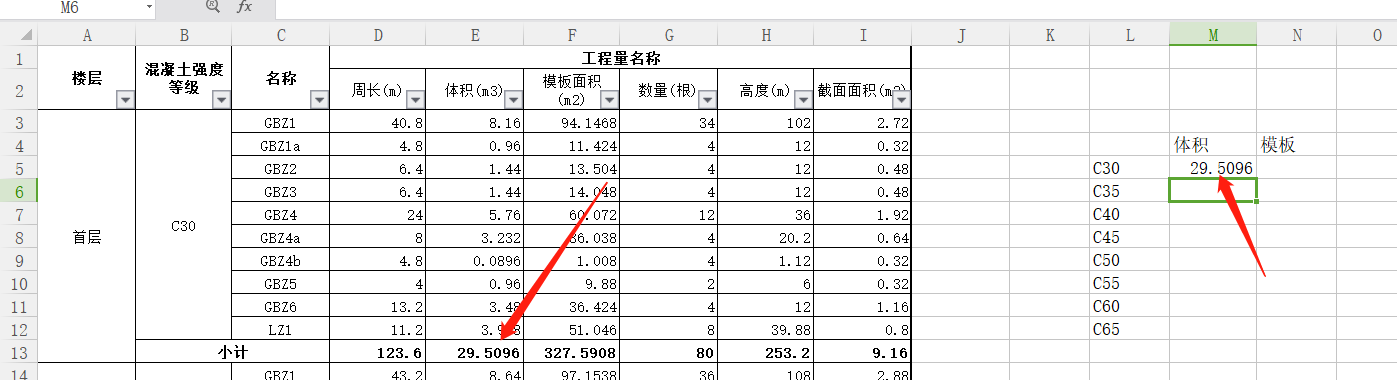Click cell containing GBZ1 in row 3
Screen dimensions: 1397x380
coord(280,123)
